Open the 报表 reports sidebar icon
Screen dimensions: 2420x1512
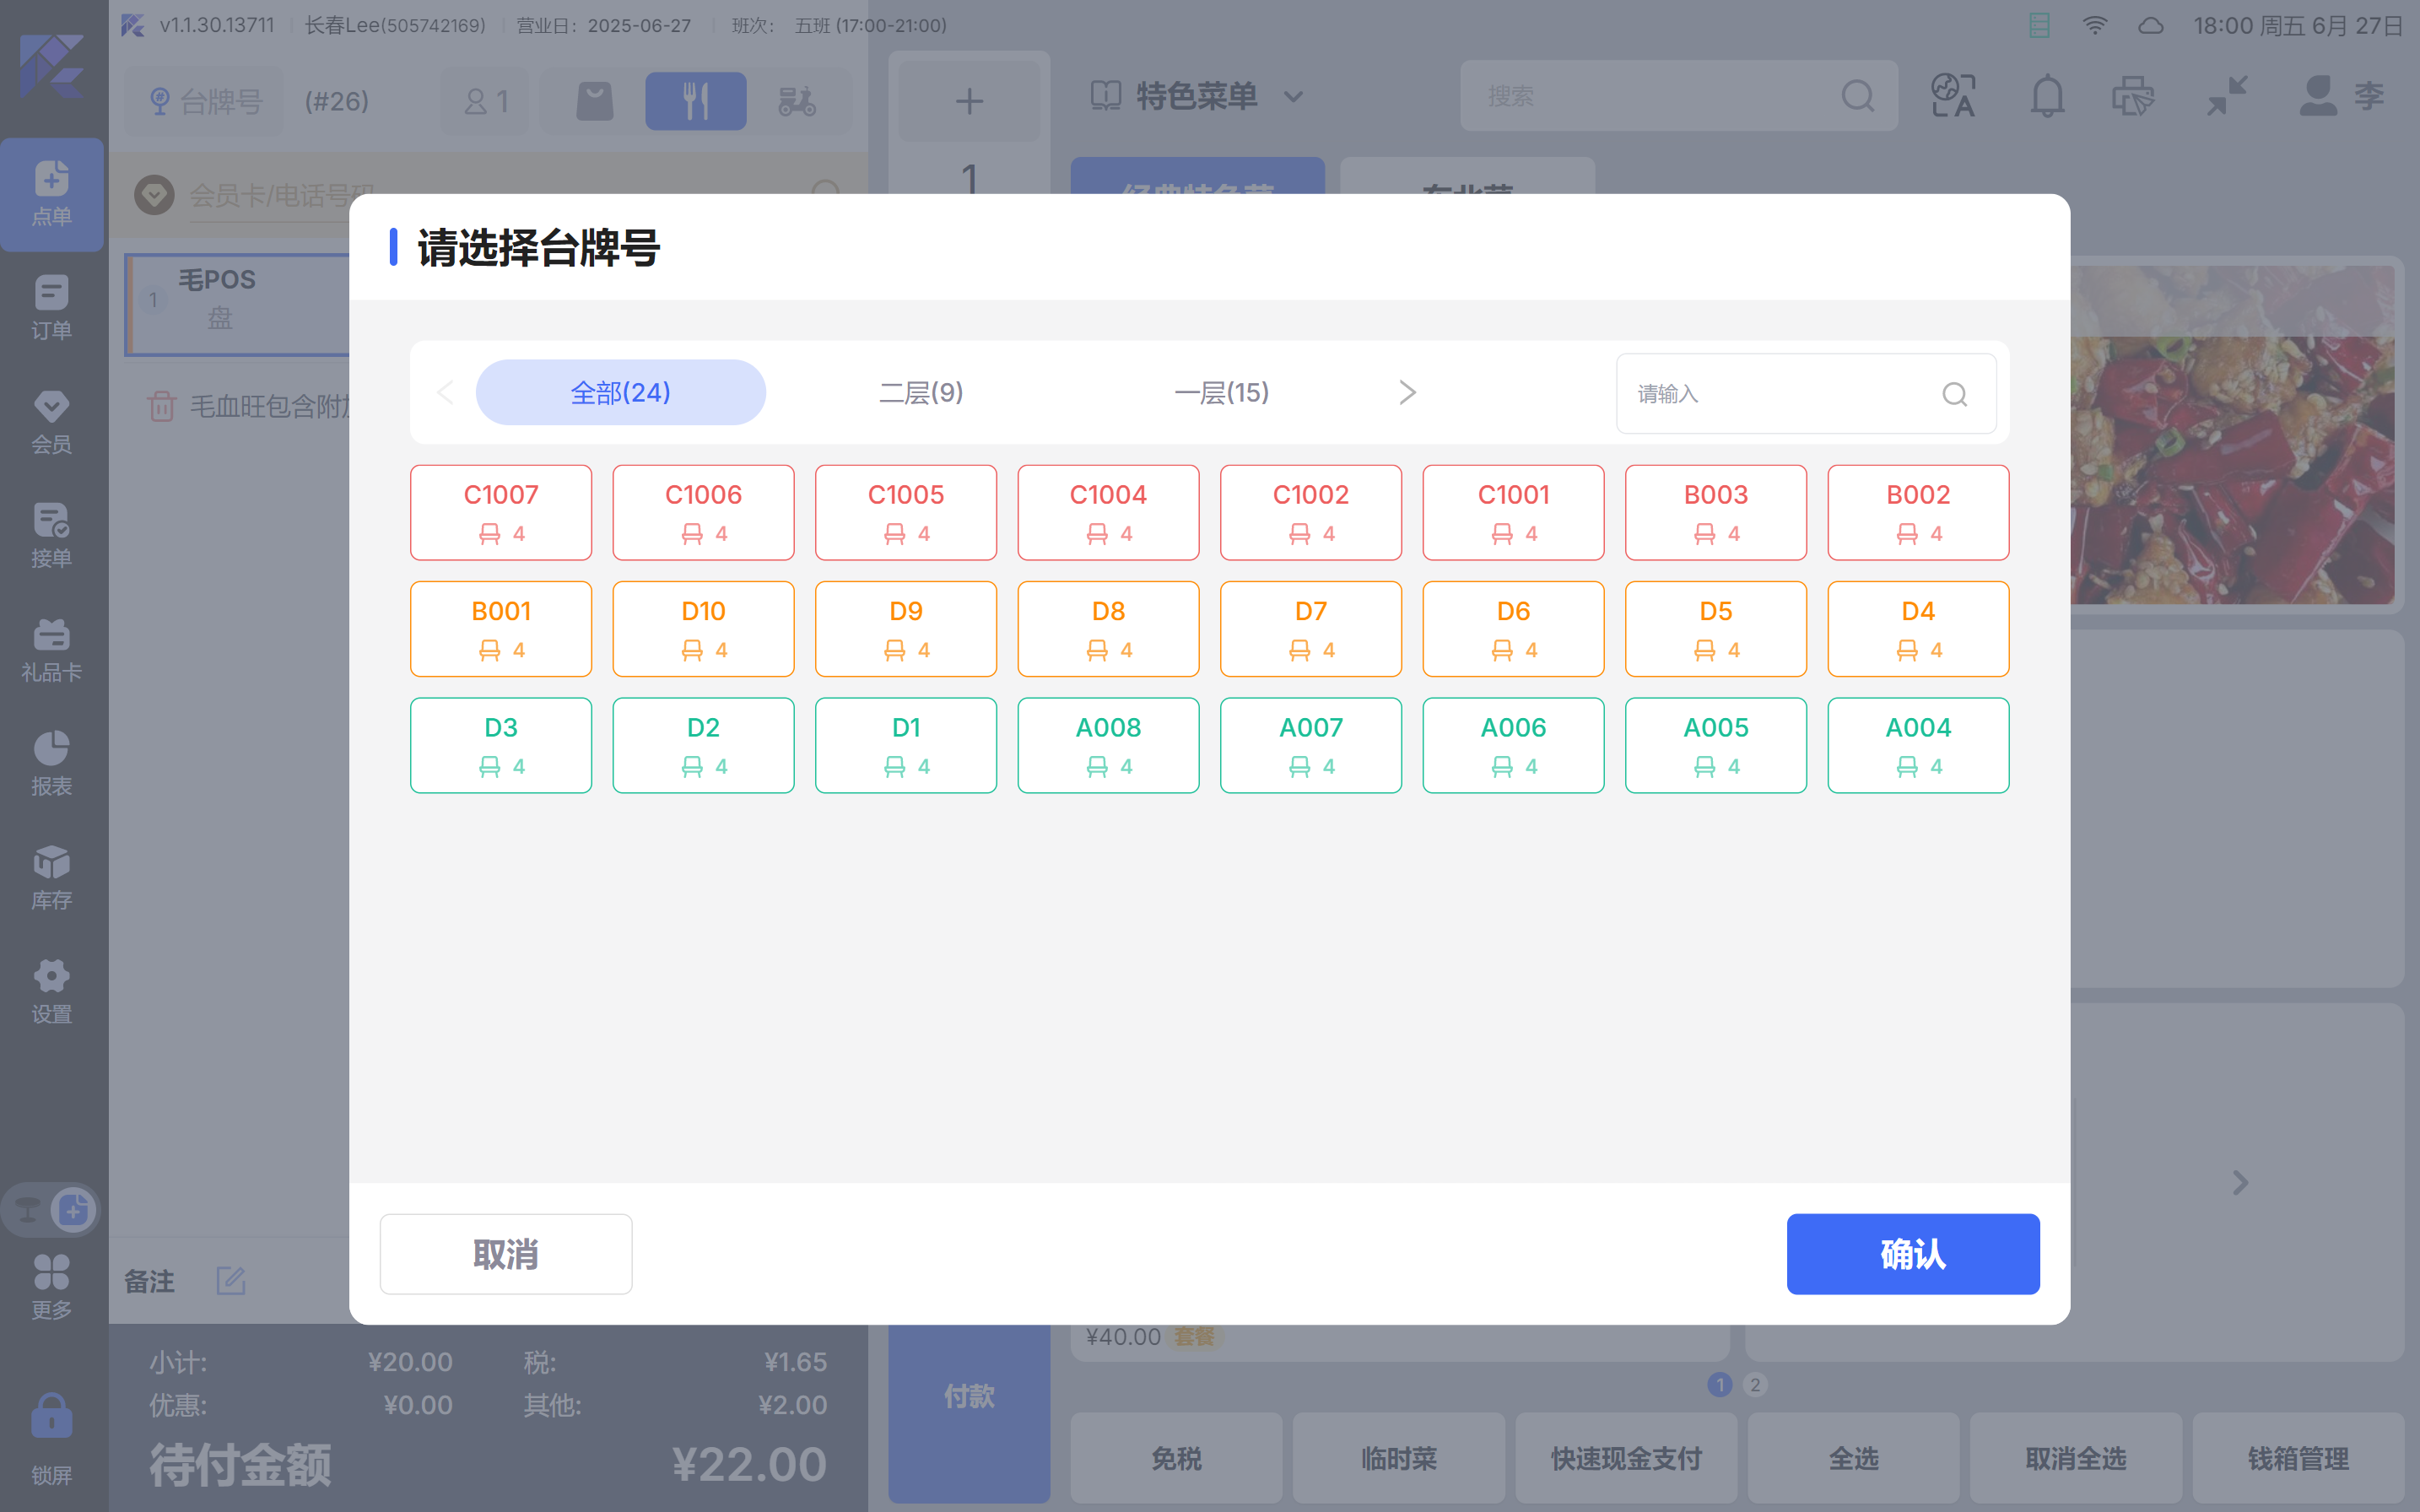(52, 764)
